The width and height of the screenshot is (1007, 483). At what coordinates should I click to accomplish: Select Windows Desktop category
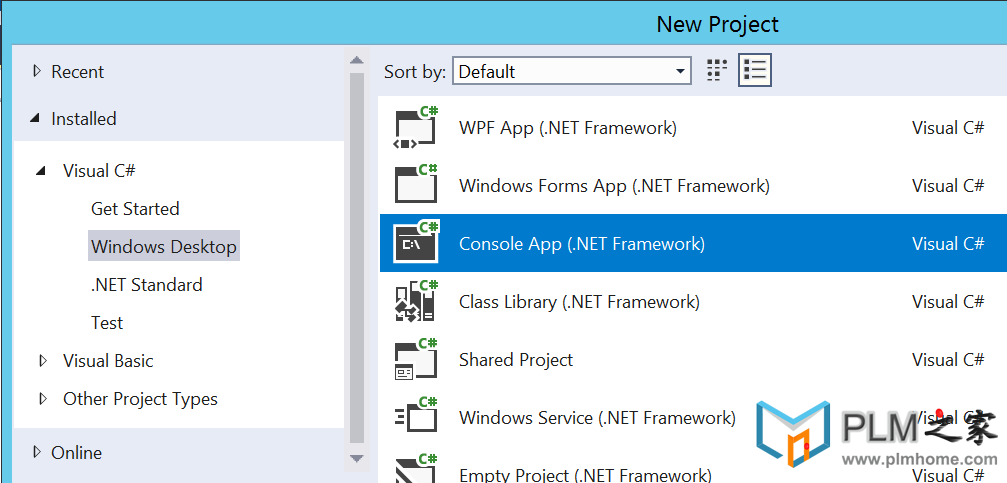pos(164,247)
